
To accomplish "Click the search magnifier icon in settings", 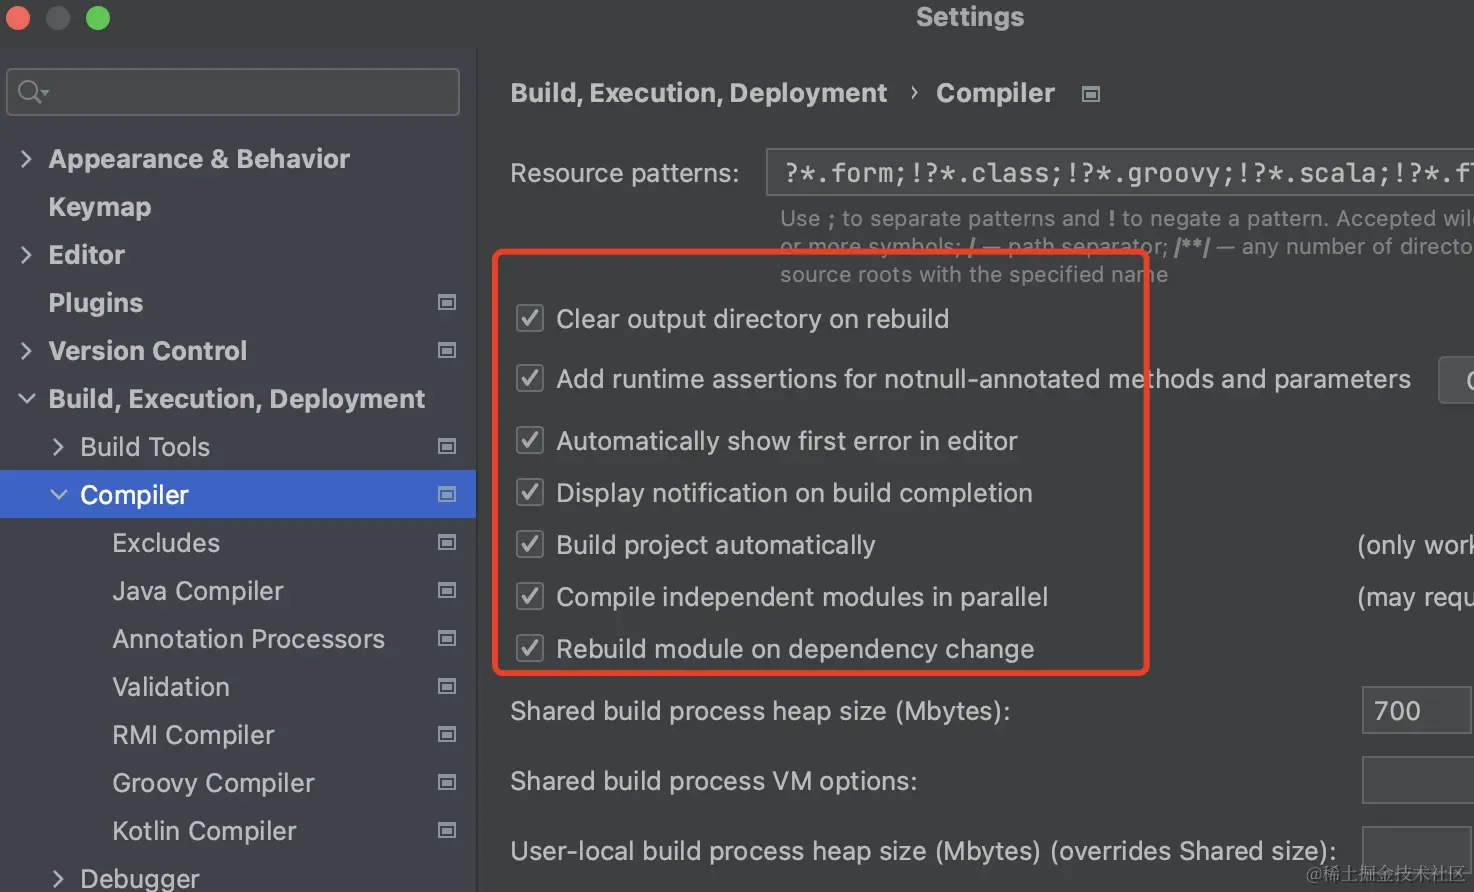I will pyautogui.click(x=31, y=92).
